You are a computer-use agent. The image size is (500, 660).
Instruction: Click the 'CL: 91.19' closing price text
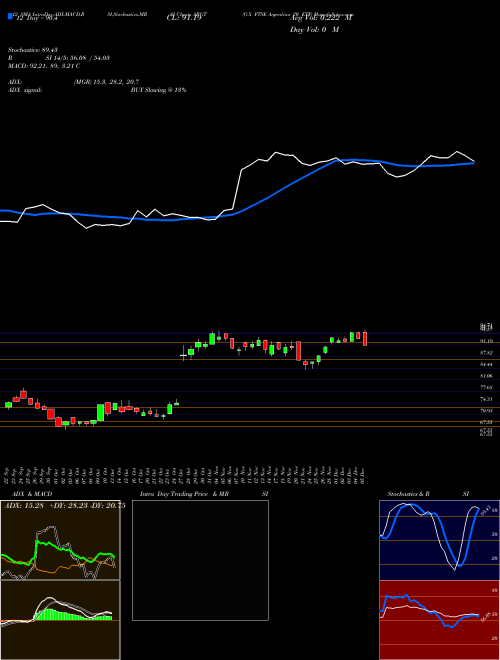pos(185,19)
